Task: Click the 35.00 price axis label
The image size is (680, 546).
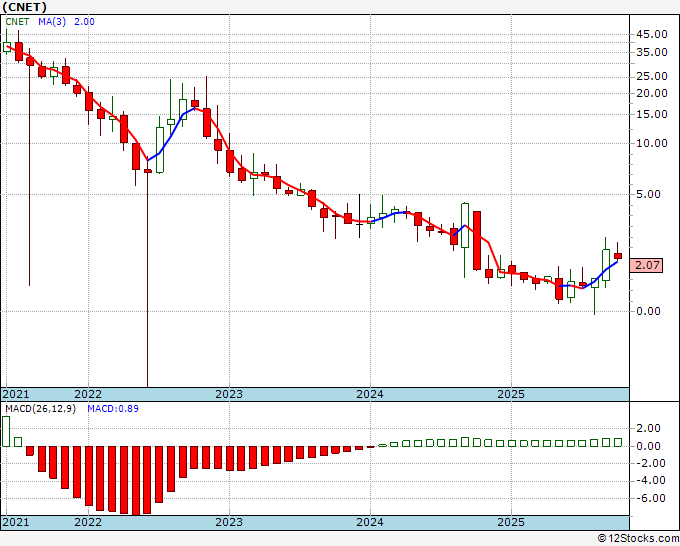Action: 651,52
